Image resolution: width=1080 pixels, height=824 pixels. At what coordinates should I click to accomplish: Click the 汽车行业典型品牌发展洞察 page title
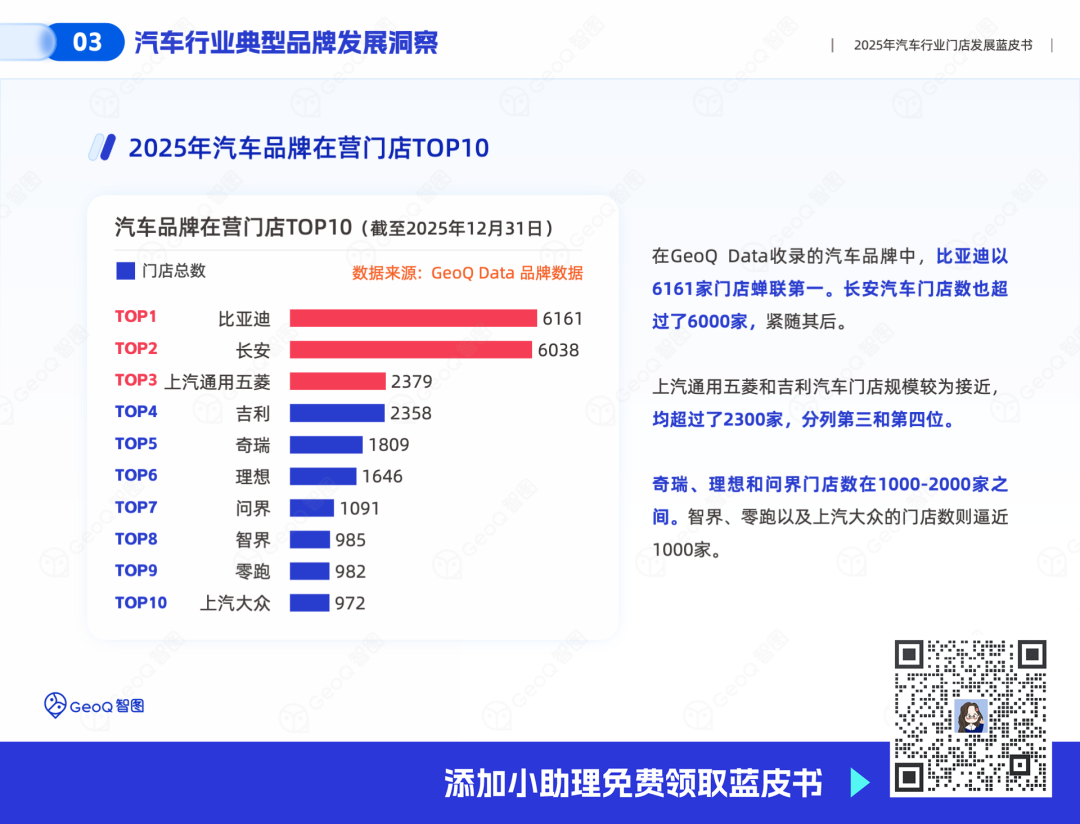point(286,43)
